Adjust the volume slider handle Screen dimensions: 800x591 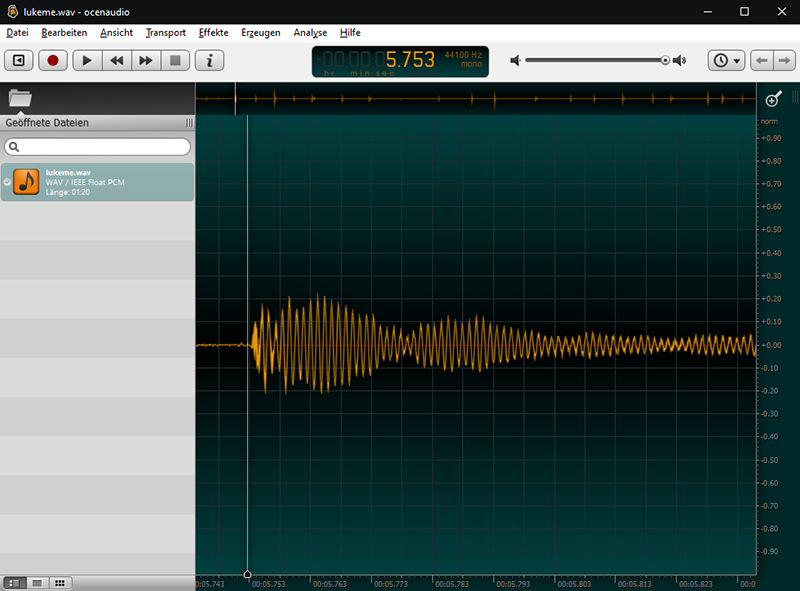point(665,60)
